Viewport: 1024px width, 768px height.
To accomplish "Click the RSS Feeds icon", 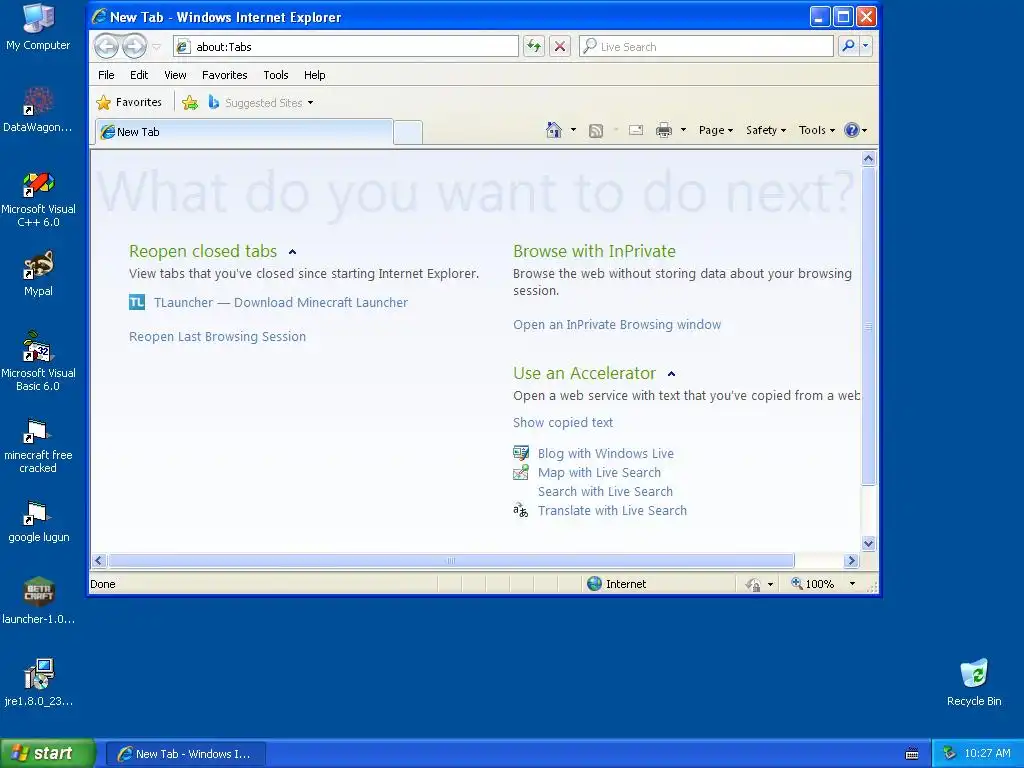I will pyautogui.click(x=596, y=131).
